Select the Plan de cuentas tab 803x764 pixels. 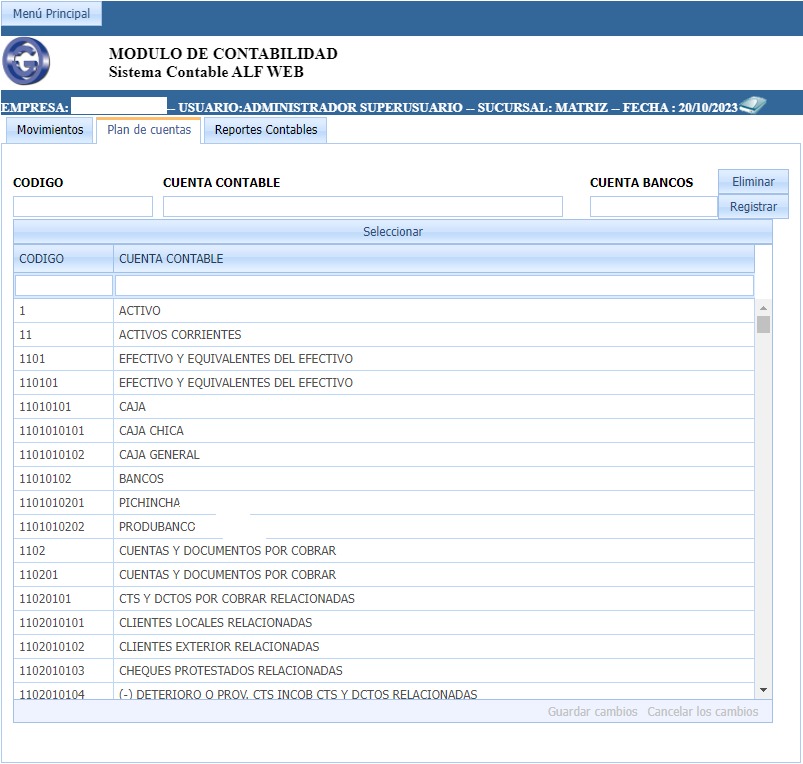pos(149,130)
